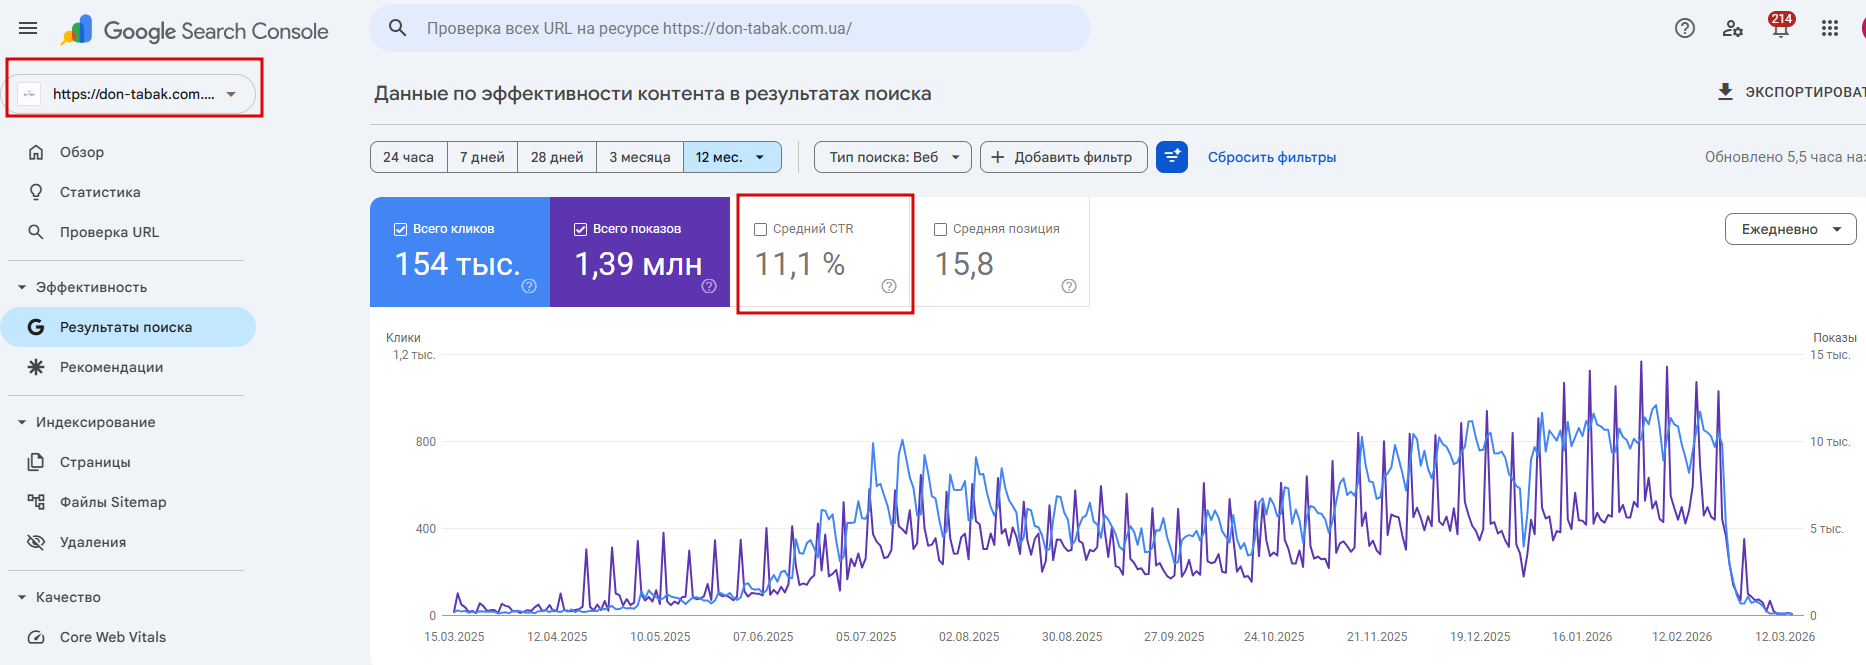Toggle the Total clicks checkbox

pos(400,229)
